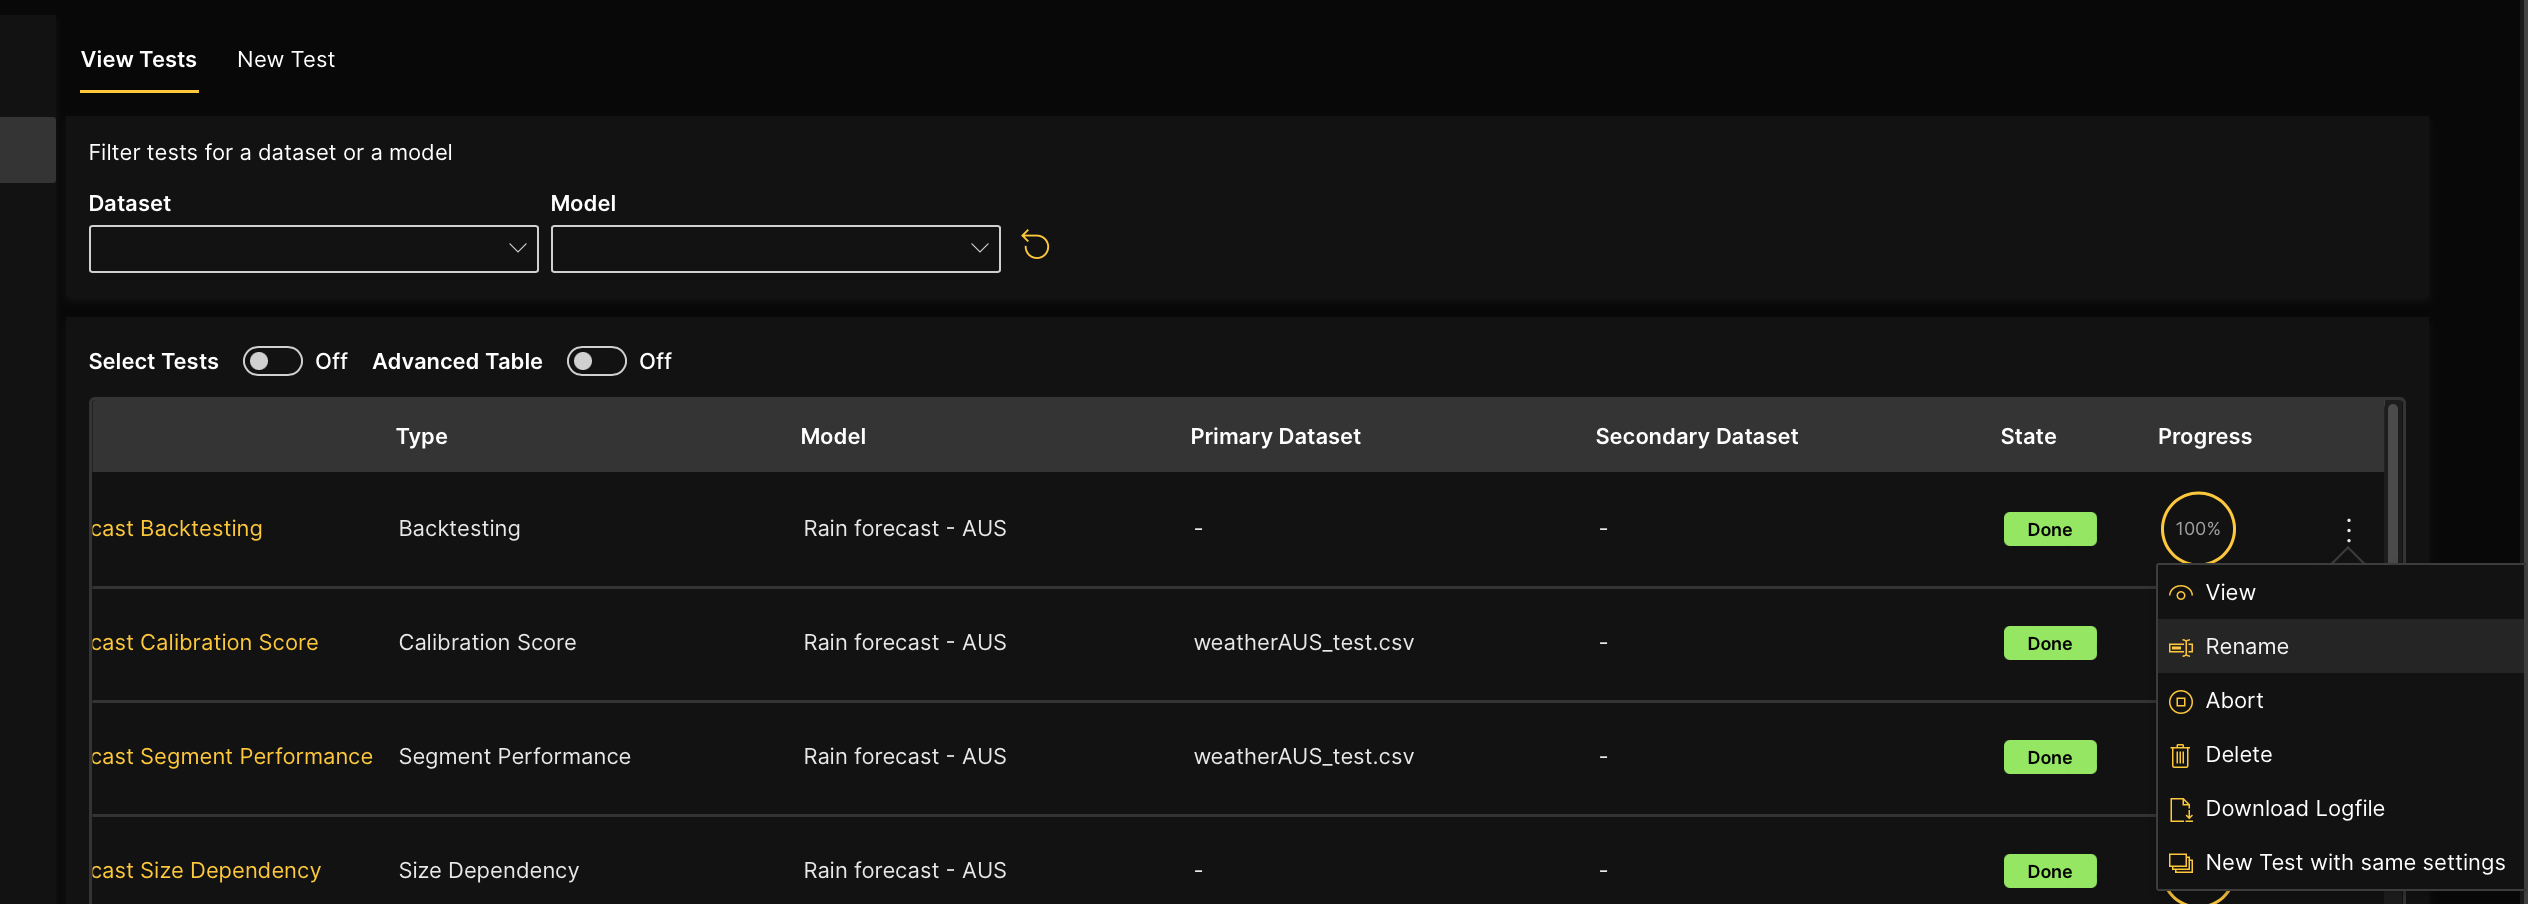Click the 100% progress circle indicator
The image size is (2528, 904).
click(2197, 529)
